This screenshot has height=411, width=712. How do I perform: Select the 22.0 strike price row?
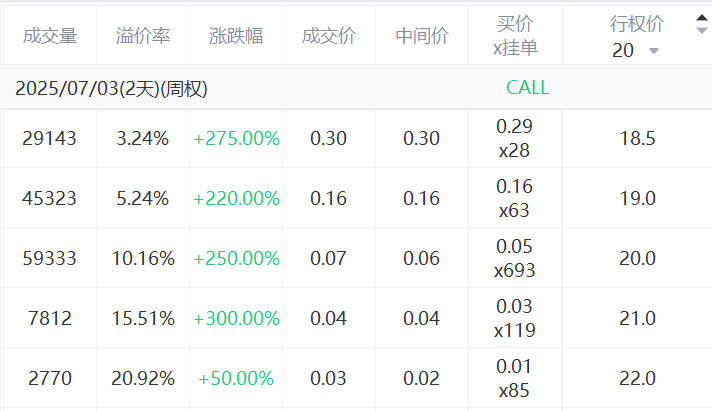coord(356,378)
